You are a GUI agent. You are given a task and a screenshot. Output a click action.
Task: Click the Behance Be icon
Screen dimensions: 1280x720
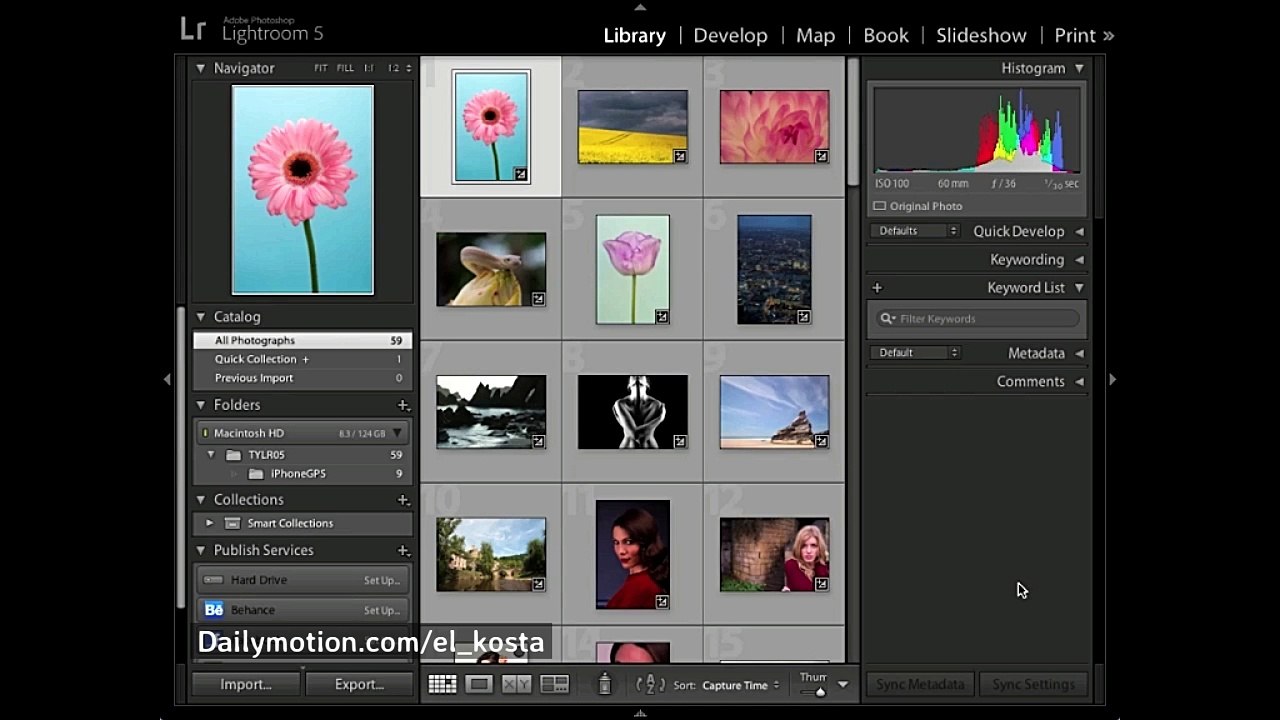coord(213,610)
